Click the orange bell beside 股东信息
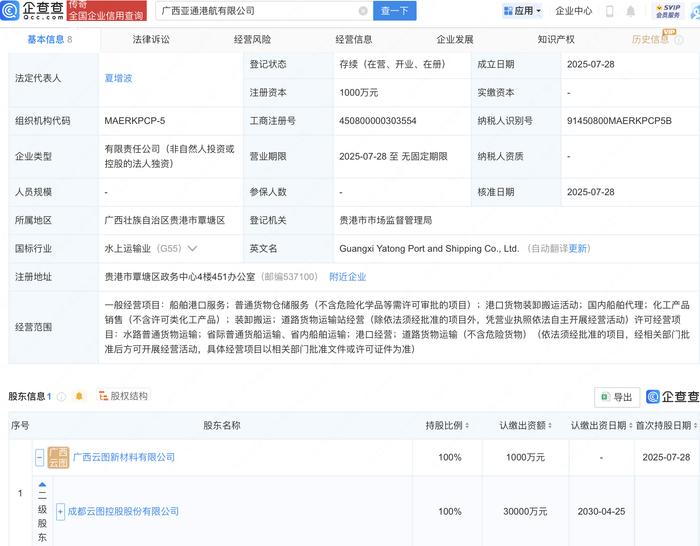Image resolution: width=700 pixels, height=546 pixels. (79, 396)
